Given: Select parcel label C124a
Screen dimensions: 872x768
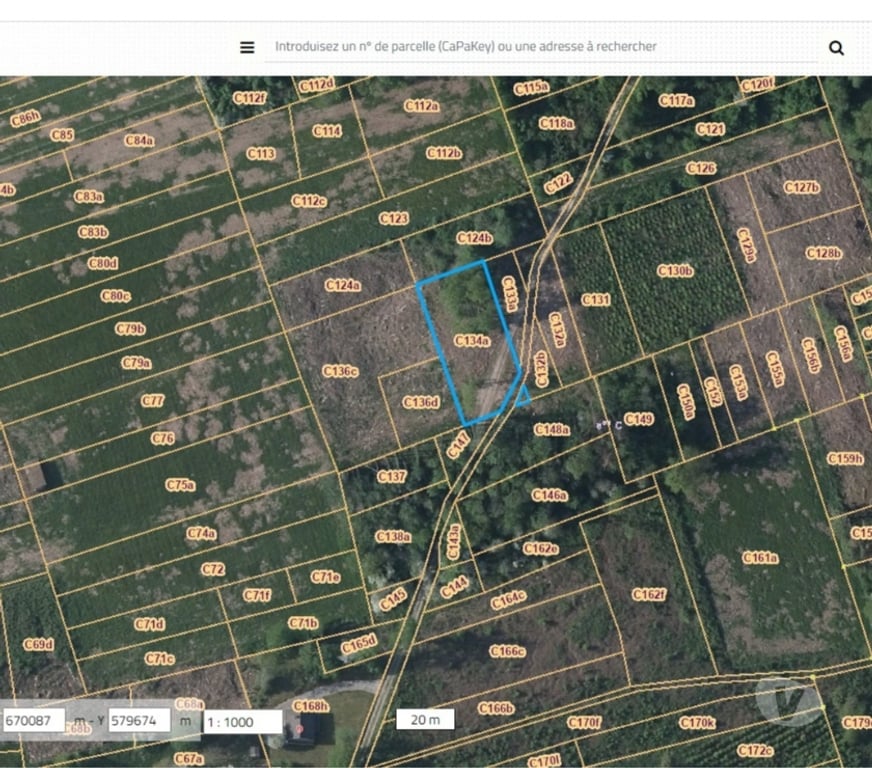Looking at the screenshot, I should point(343,285).
